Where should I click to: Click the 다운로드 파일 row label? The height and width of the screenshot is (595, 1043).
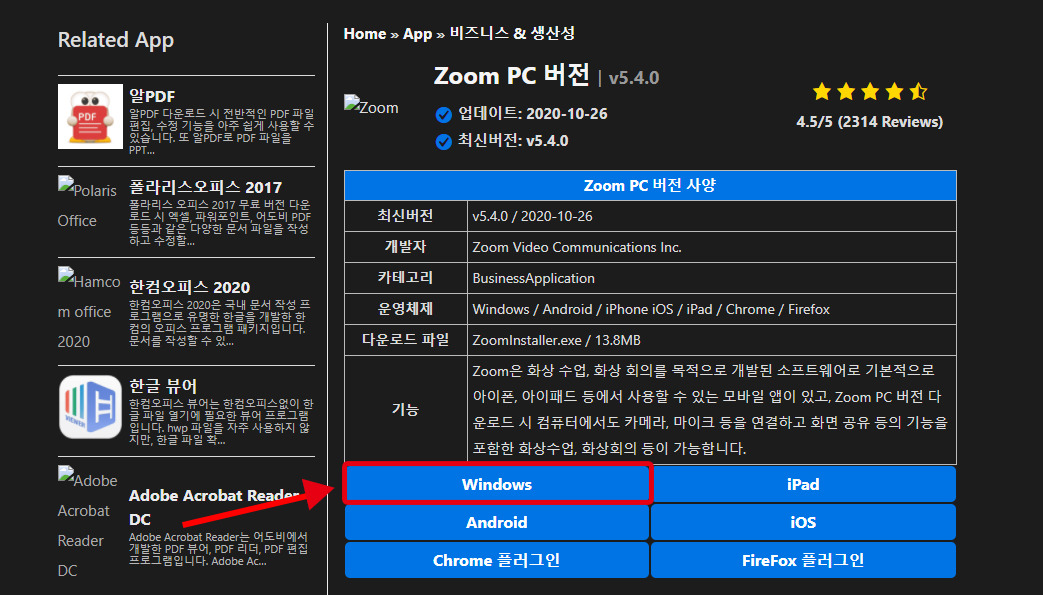406,340
